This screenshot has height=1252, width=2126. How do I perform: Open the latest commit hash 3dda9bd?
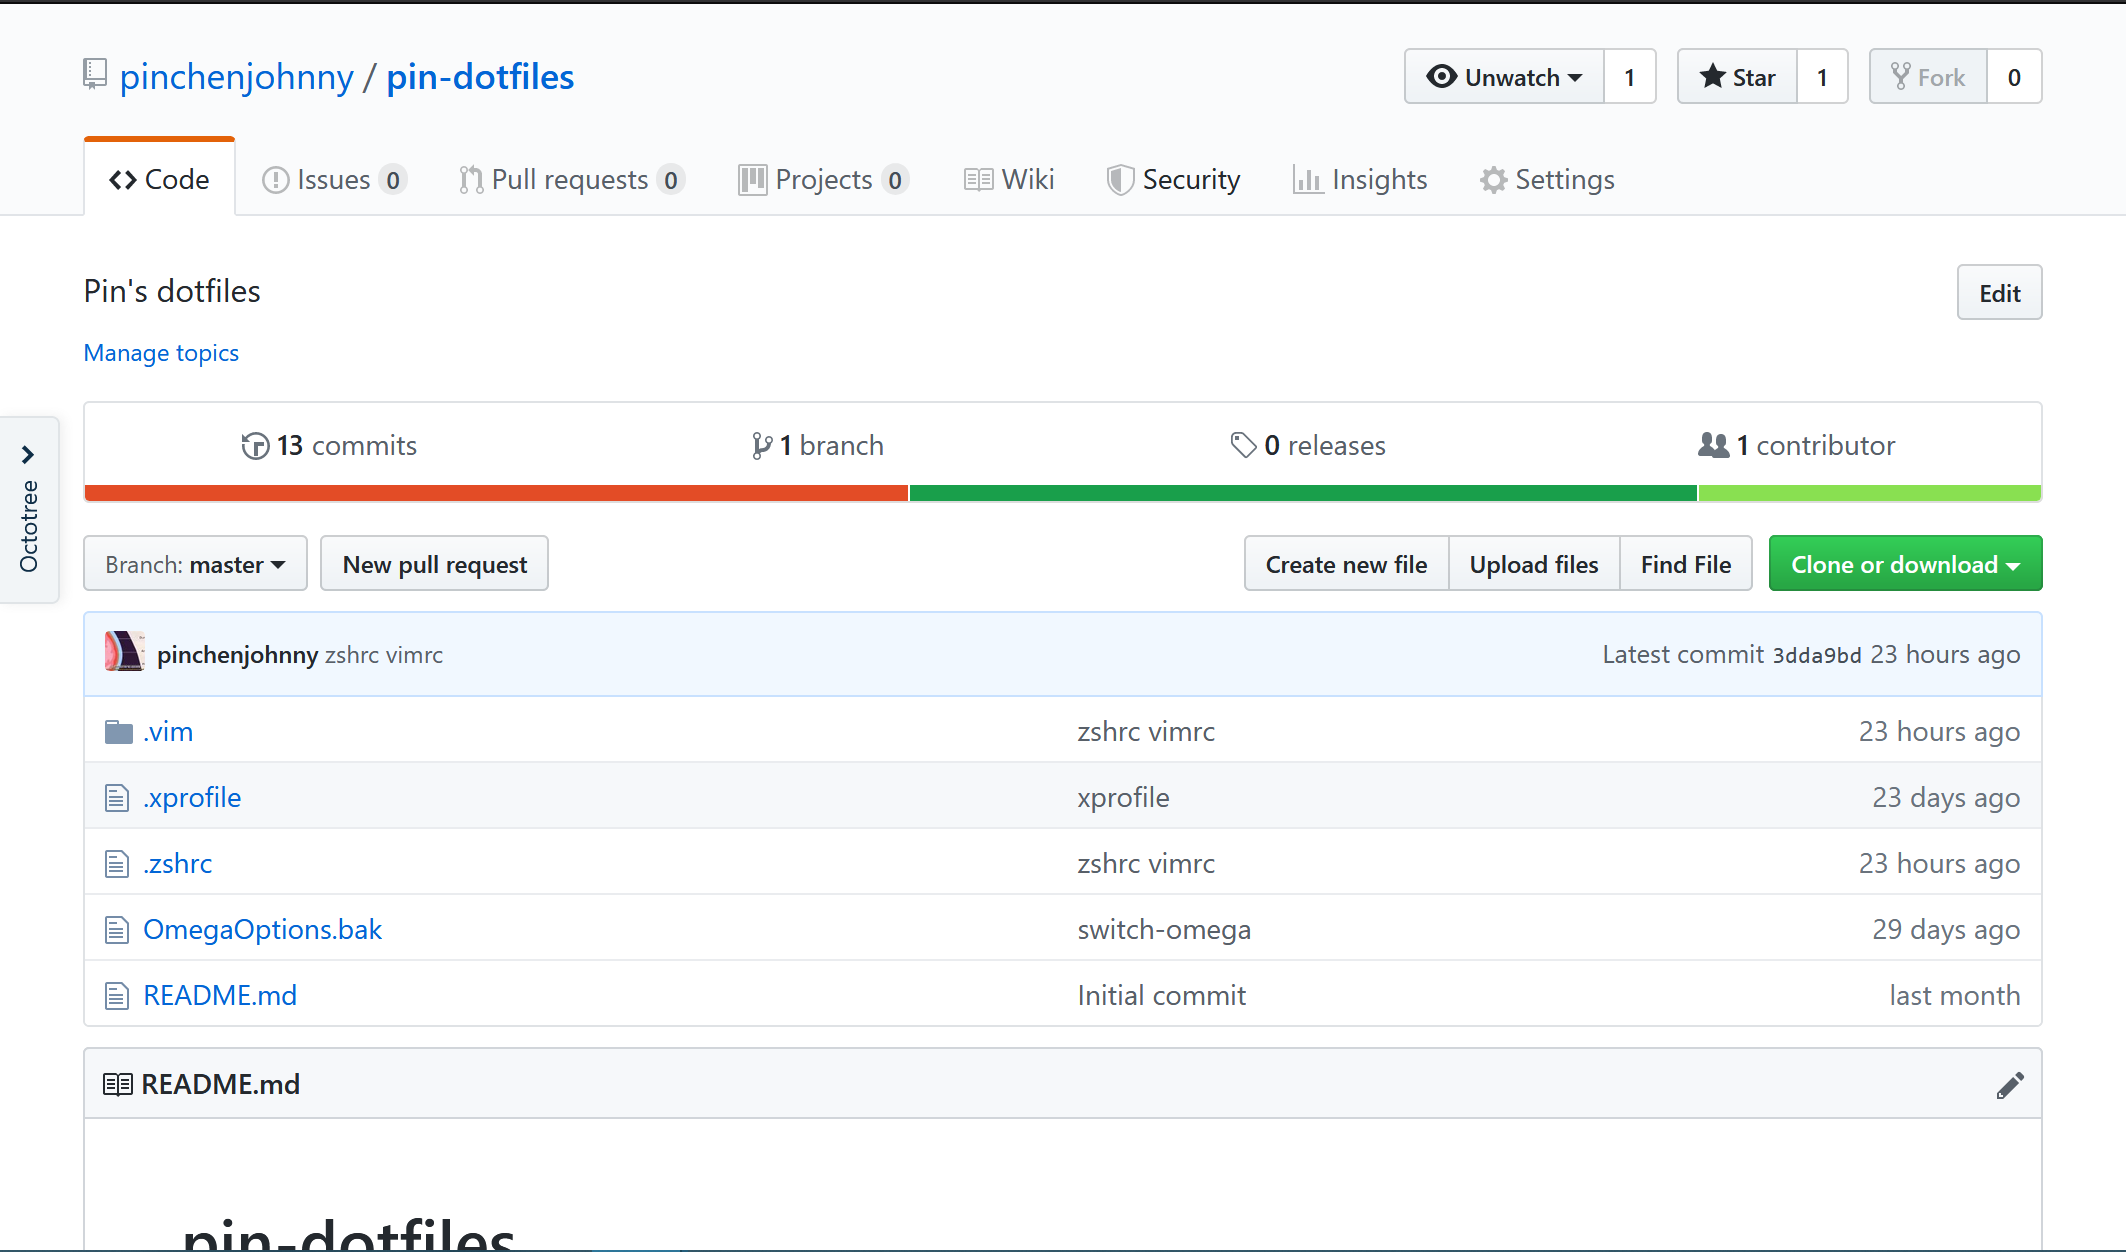tap(1817, 655)
